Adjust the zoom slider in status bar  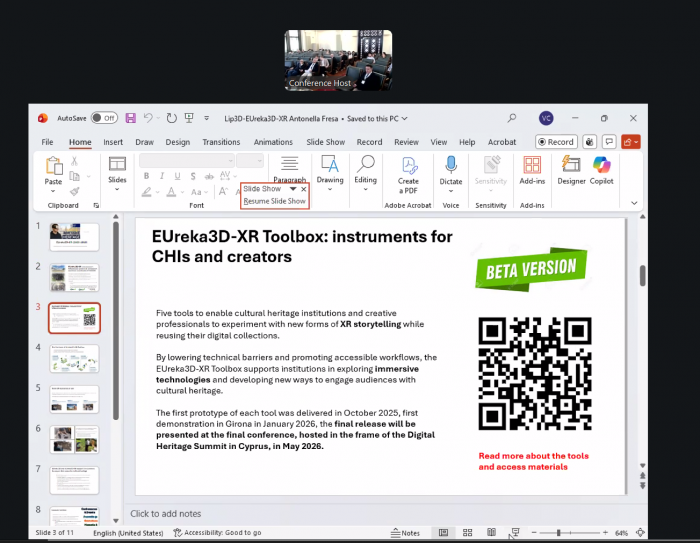(x=558, y=533)
